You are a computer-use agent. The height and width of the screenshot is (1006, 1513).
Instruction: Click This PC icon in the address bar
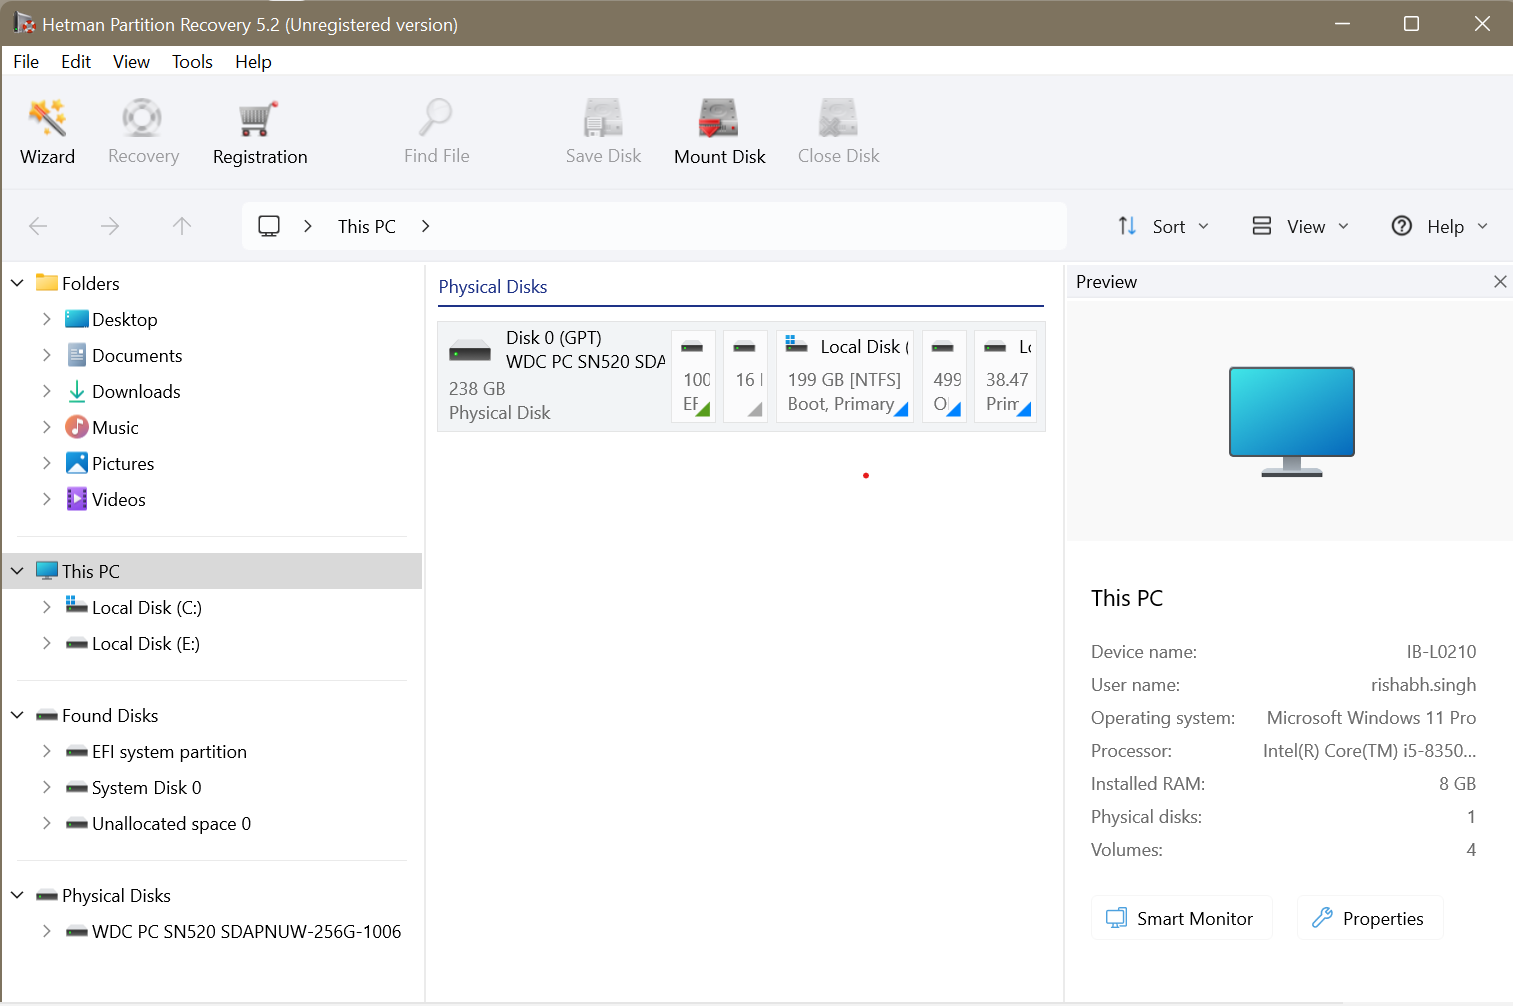point(268,225)
